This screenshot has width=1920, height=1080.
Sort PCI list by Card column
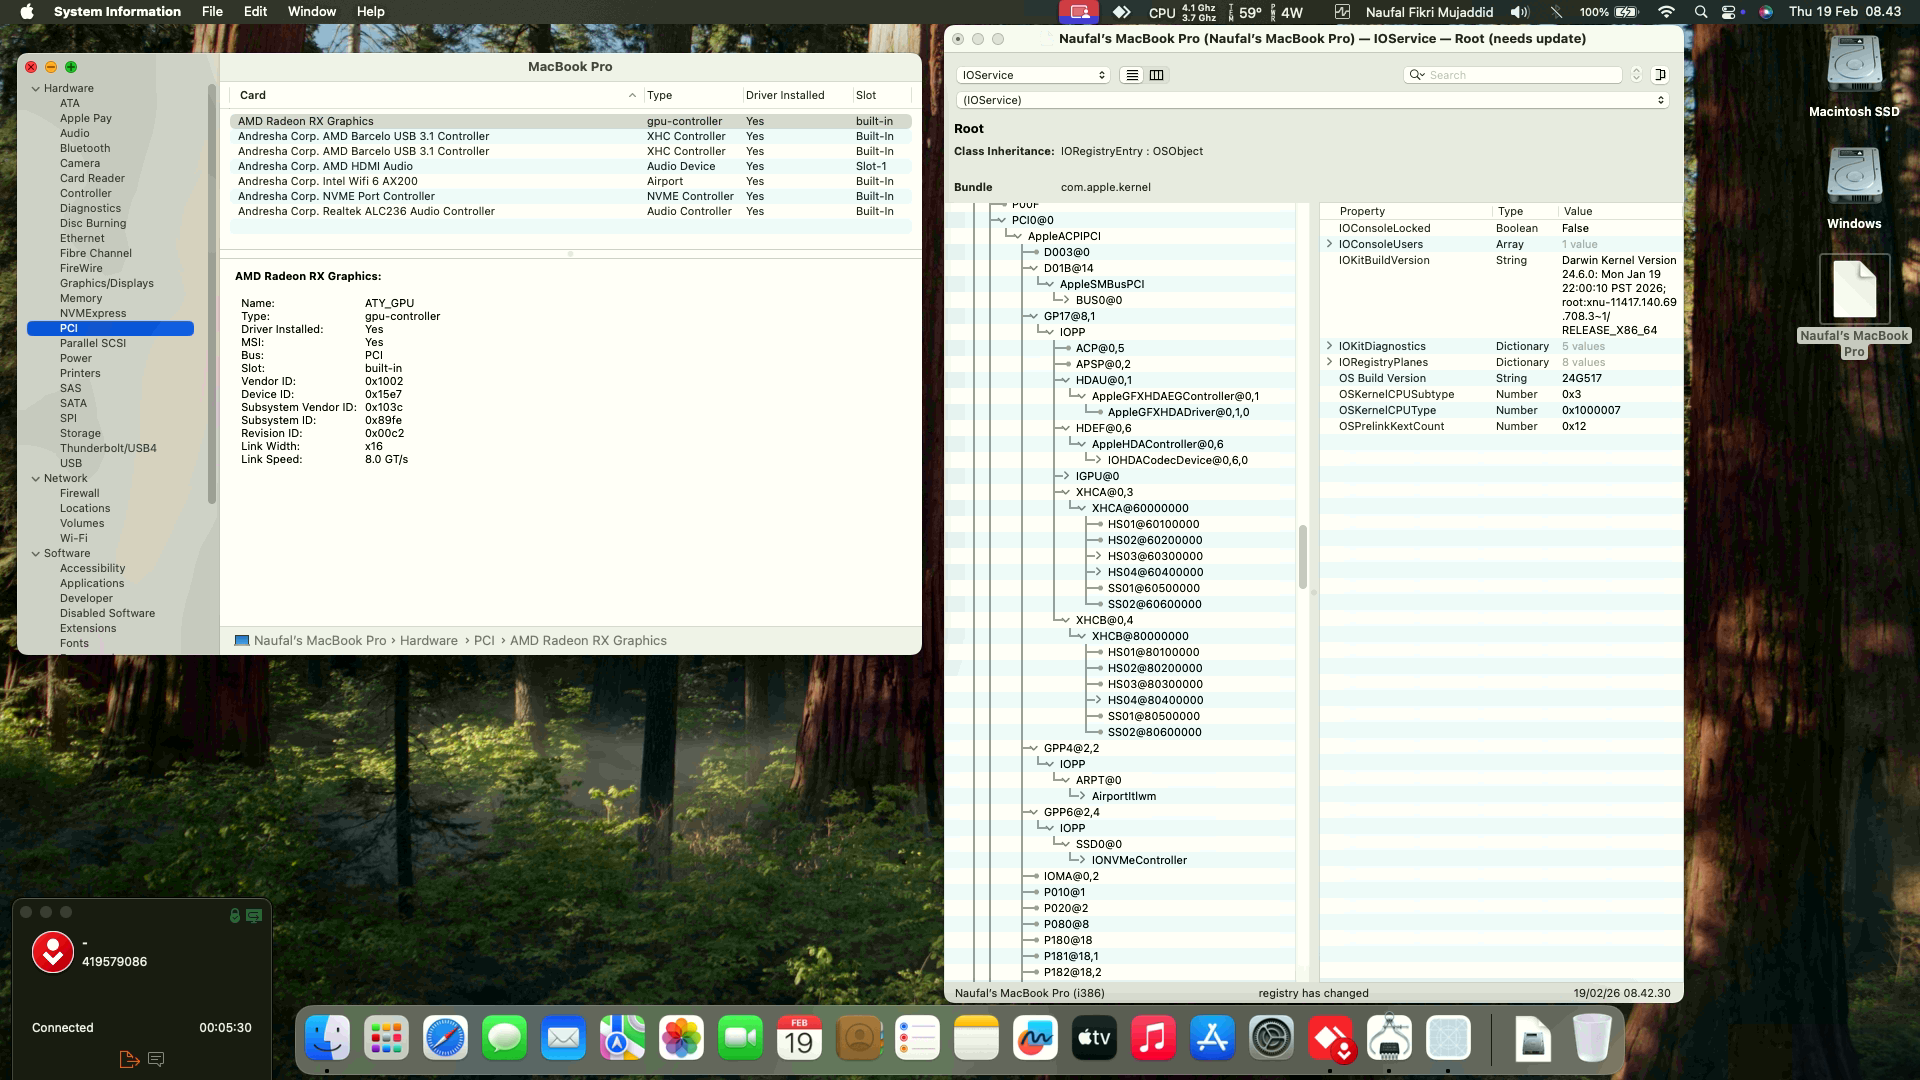pyautogui.click(x=436, y=95)
